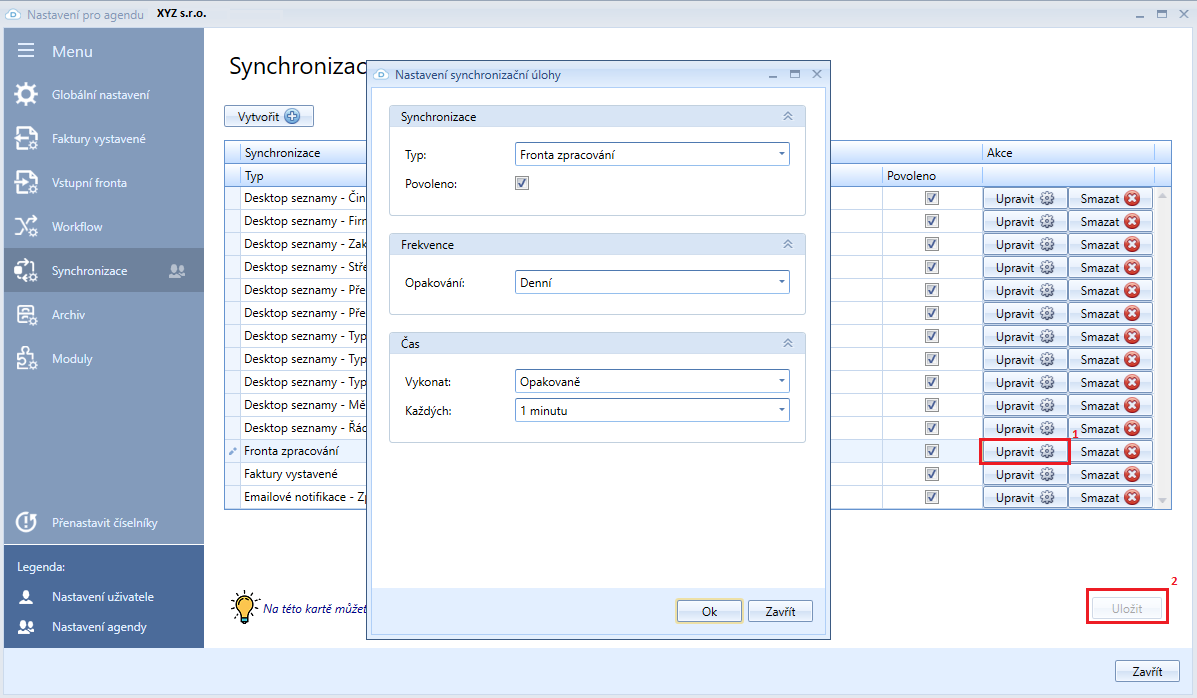
Task: Toggle Povoleno checkbox for Fronta zpracování row
Action: pos(932,452)
